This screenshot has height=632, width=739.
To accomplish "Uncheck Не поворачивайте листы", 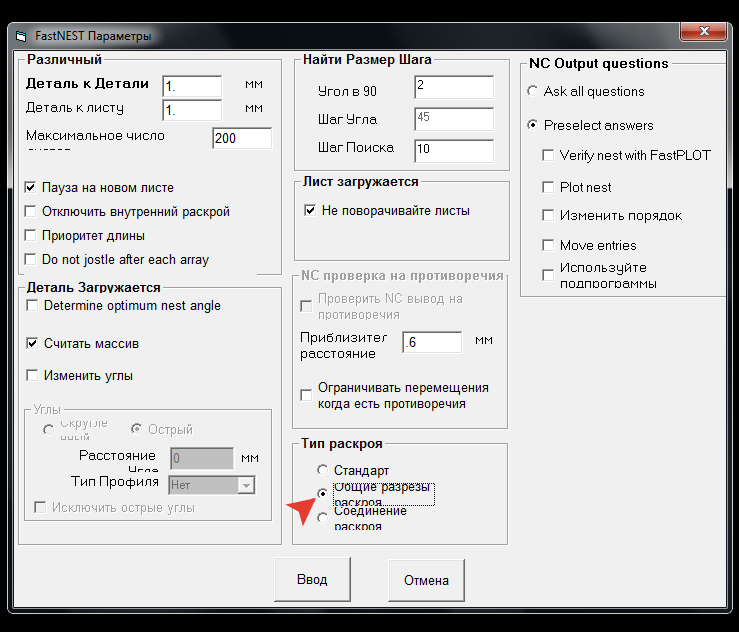I will click(x=310, y=210).
